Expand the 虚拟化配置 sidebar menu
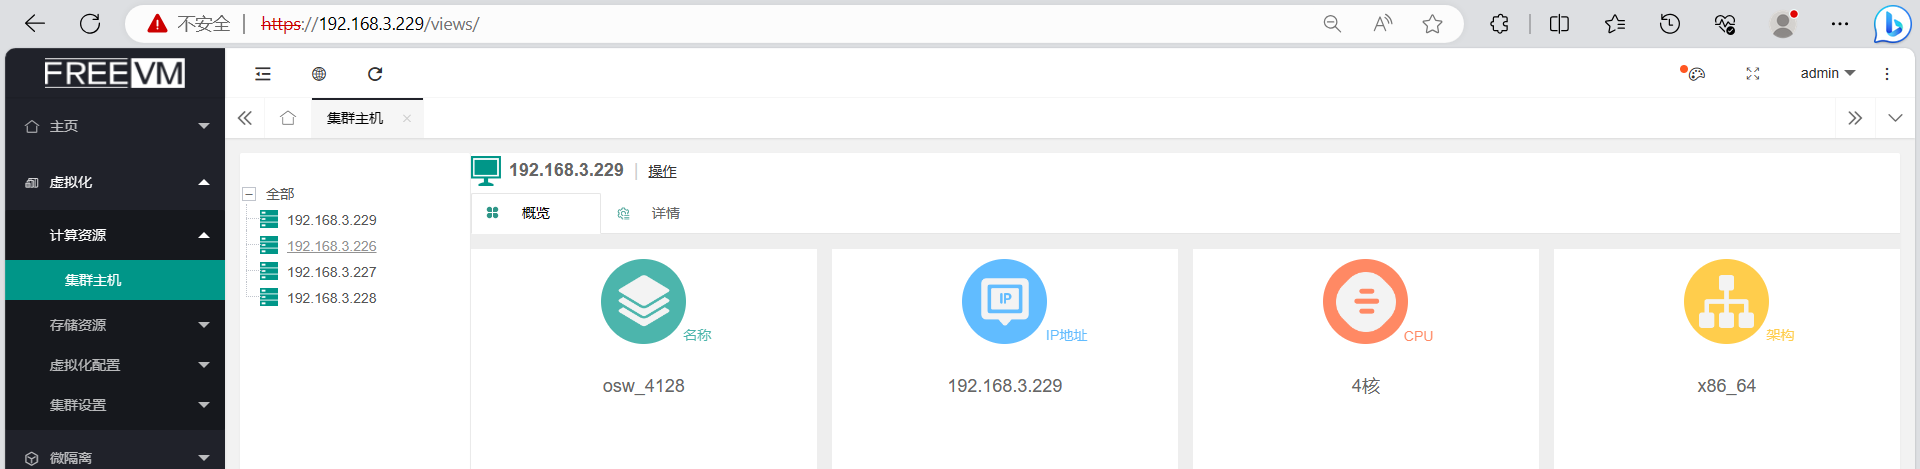 [115, 365]
